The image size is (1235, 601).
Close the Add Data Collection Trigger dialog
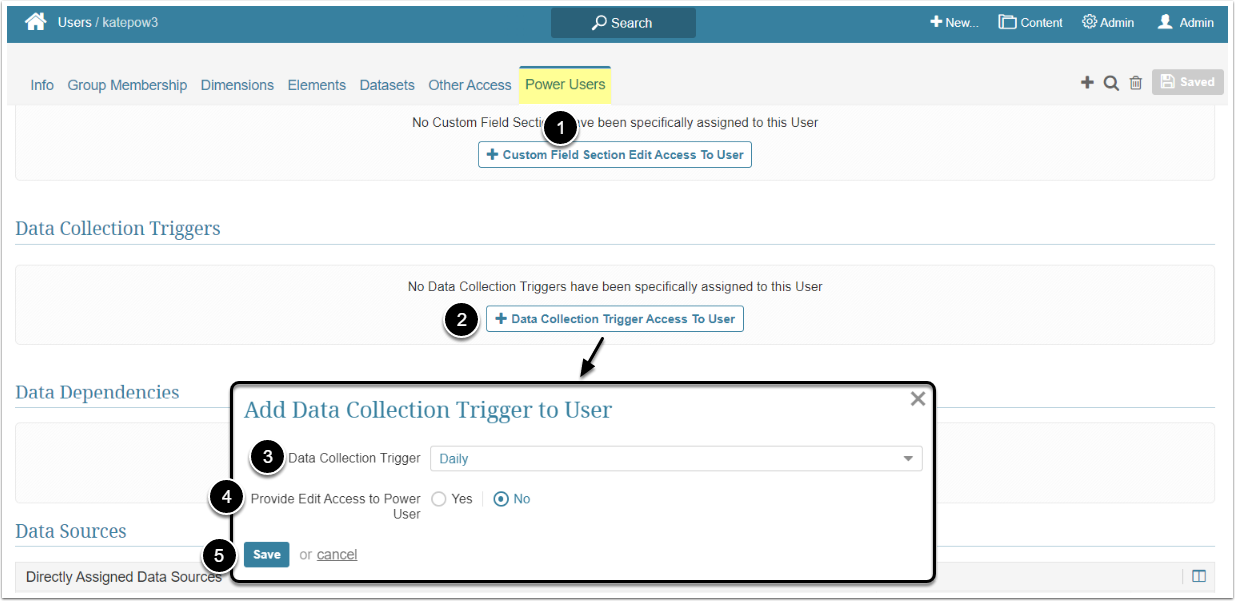[x=918, y=399]
